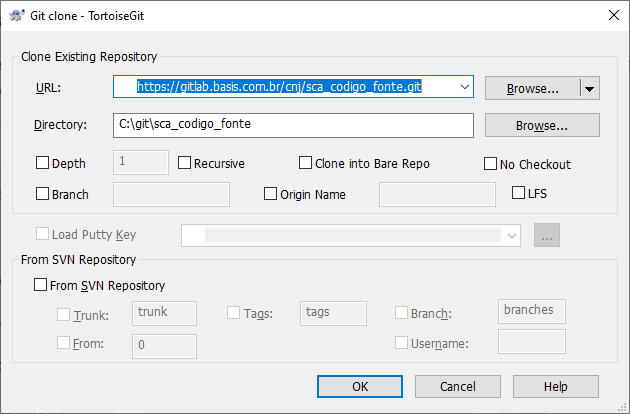This screenshot has width=630, height=414.
Task: Check the From SVN Repository option
Action: [41, 285]
